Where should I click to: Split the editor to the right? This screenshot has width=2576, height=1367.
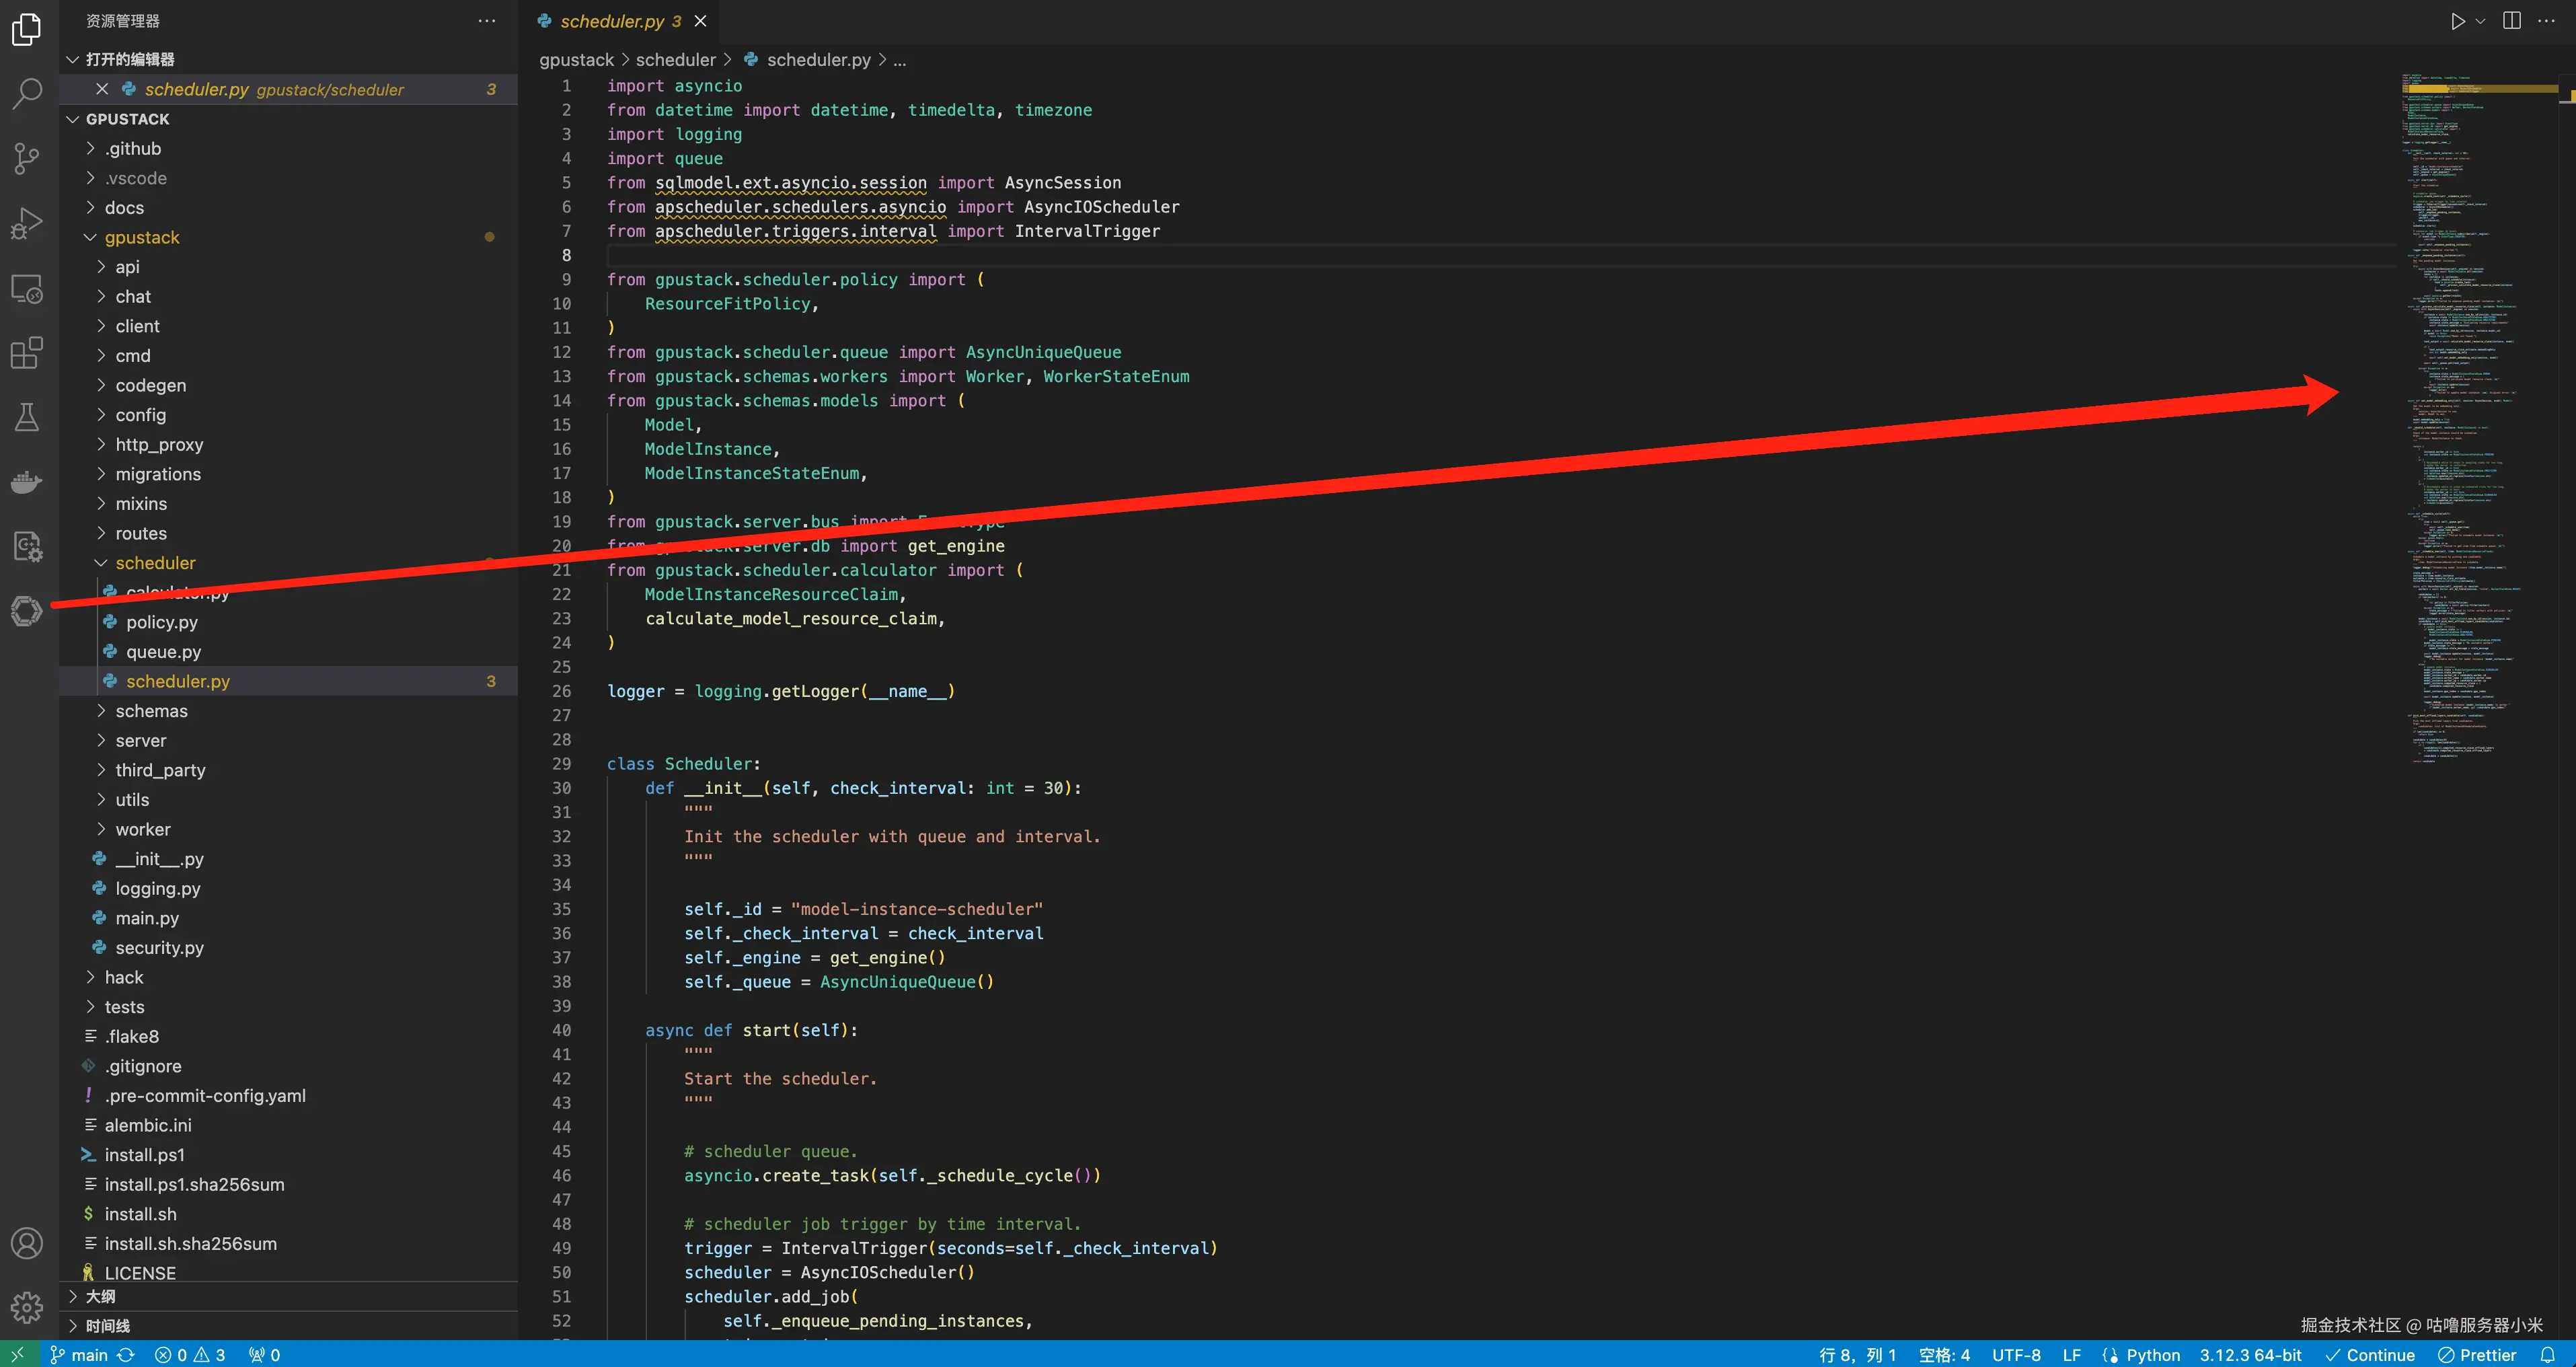coord(2511,21)
